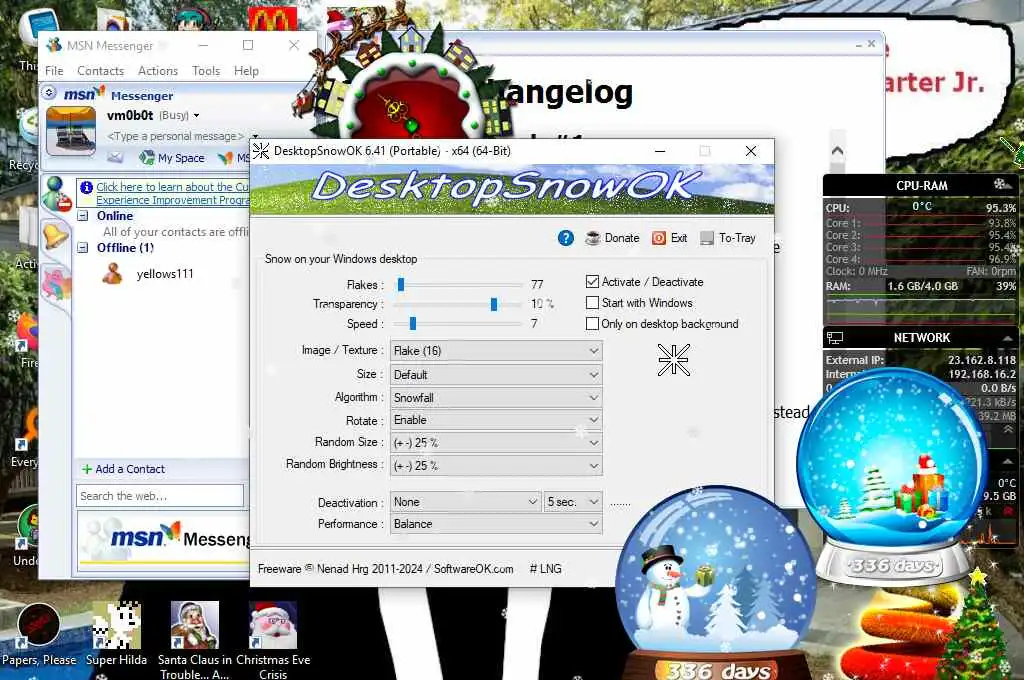Toggle the Activate / Deactivate checkbox
The height and width of the screenshot is (680, 1024).
point(592,282)
